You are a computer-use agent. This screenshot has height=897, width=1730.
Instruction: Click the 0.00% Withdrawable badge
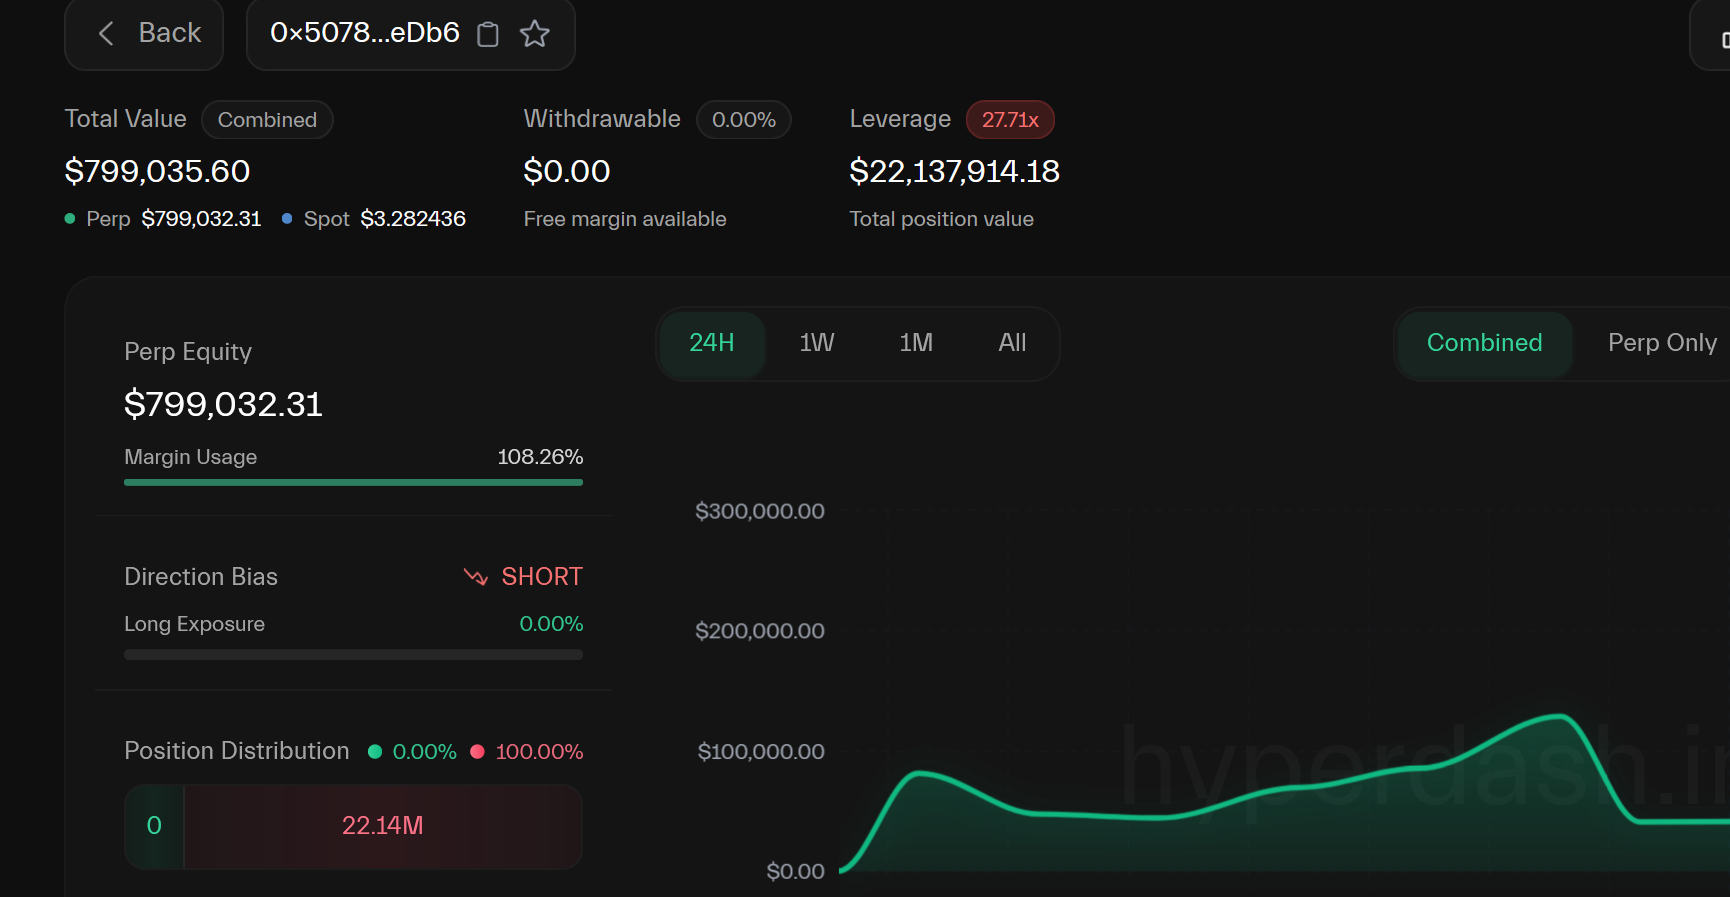(x=744, y=120)
